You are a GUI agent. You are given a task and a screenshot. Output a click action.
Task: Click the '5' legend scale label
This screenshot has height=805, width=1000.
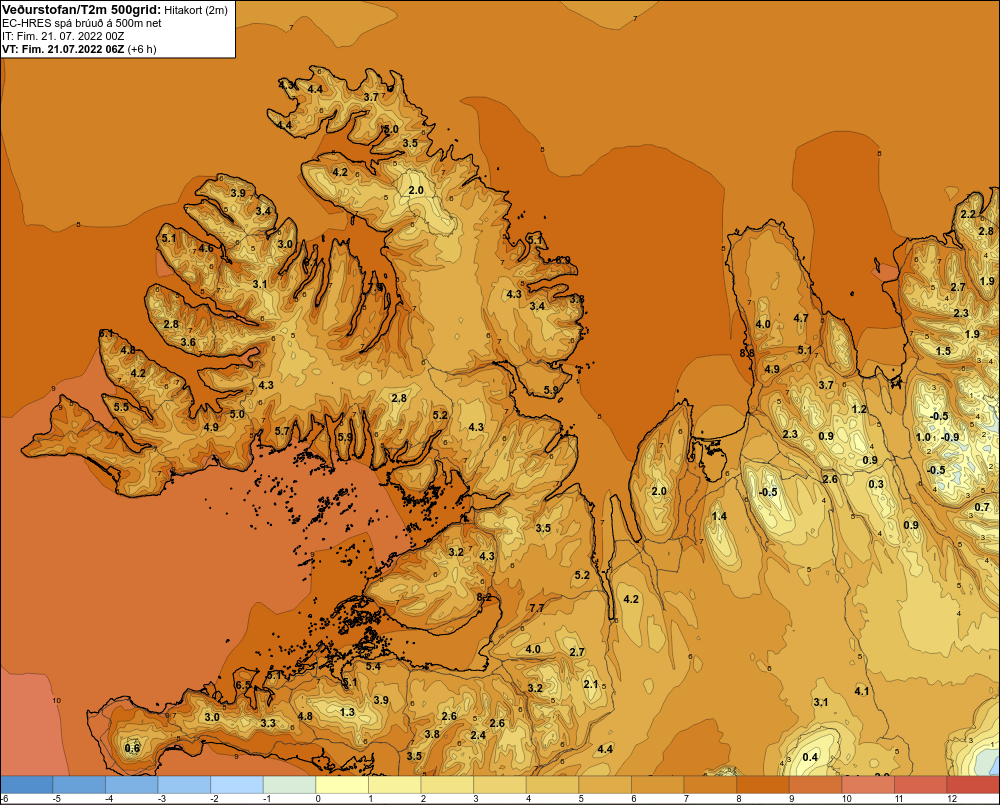(x=581, y=799)
